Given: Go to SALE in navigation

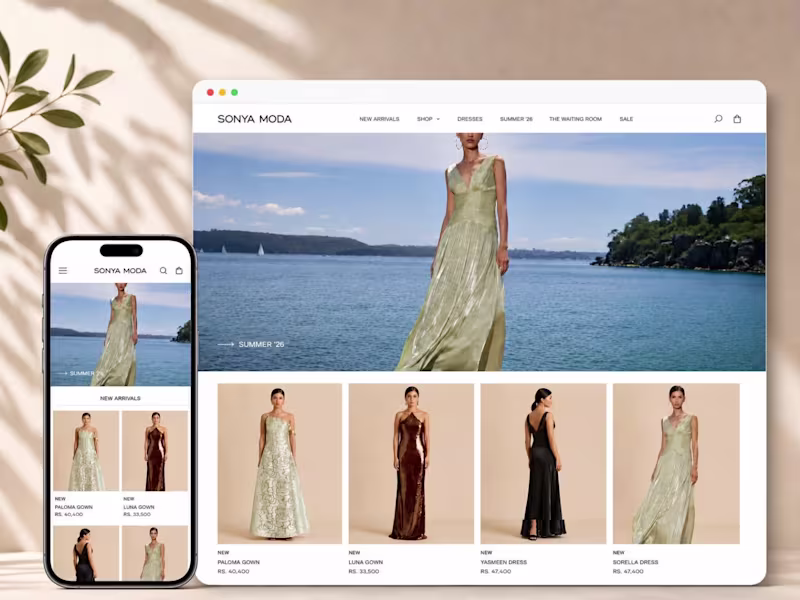Looking at the screenshot, I should [626, 119].
